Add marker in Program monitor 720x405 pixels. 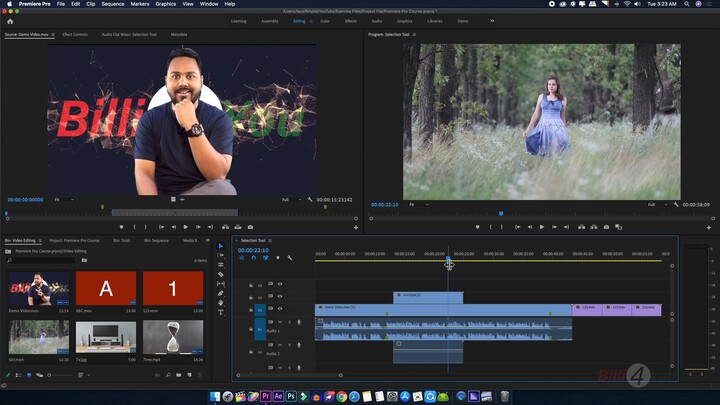coord(478,227)
